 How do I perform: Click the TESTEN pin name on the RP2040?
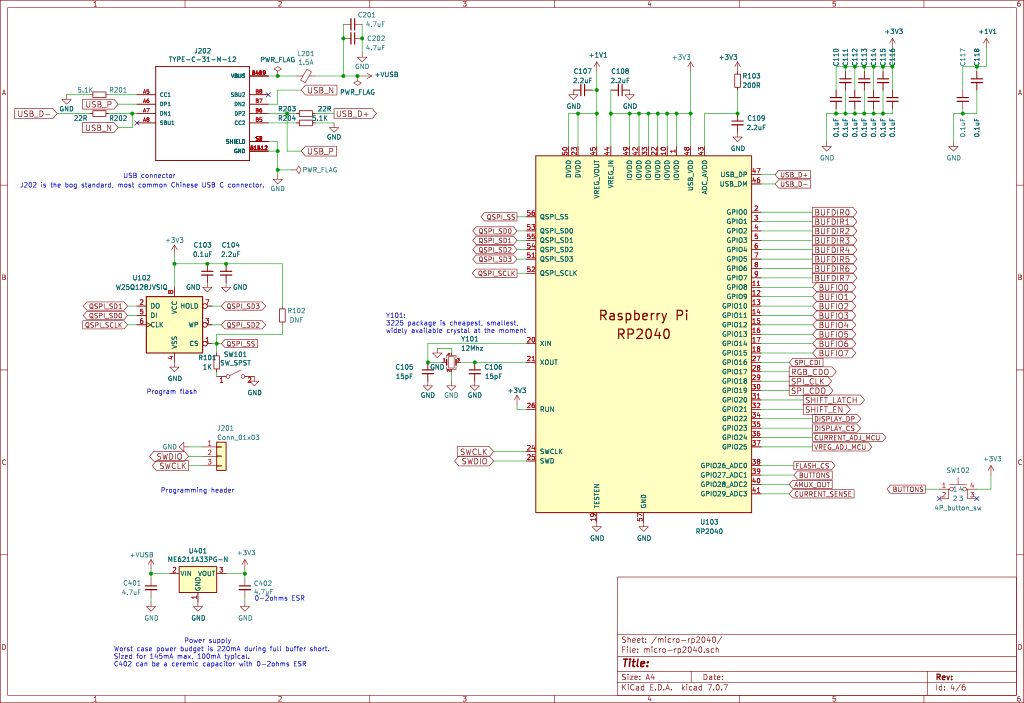click(x=596, y=497)
